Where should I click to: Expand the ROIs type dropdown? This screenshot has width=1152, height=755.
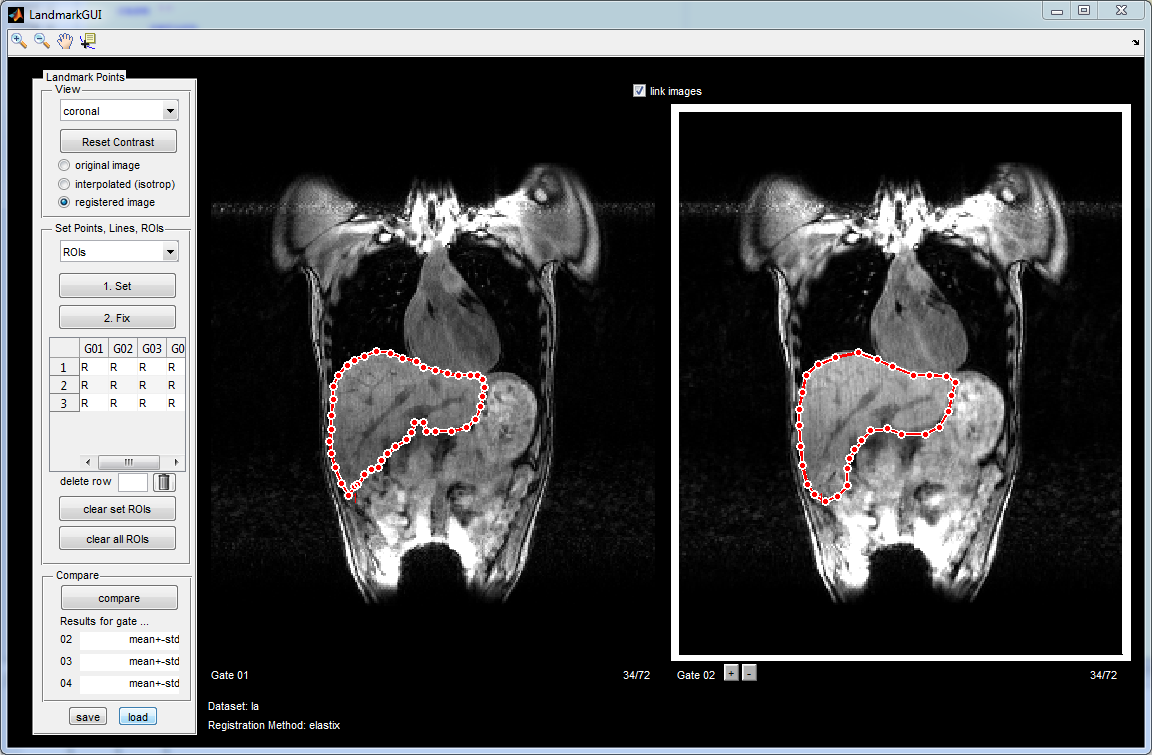pos(118,252)
